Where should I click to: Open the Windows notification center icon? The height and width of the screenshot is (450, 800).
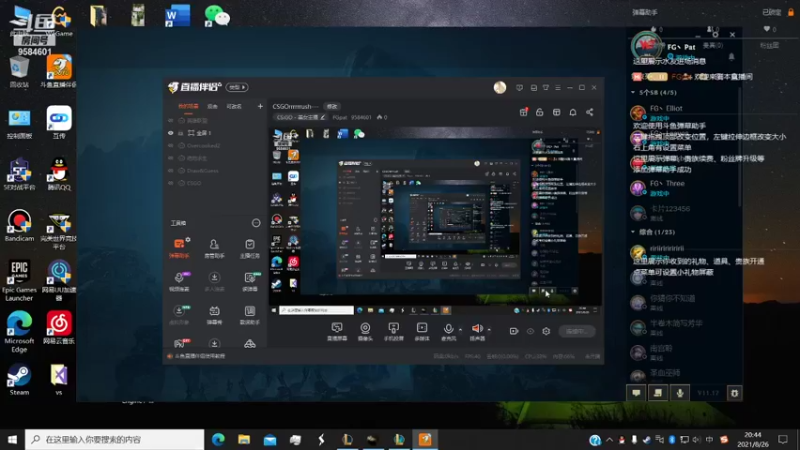click(x=783, y=439)
